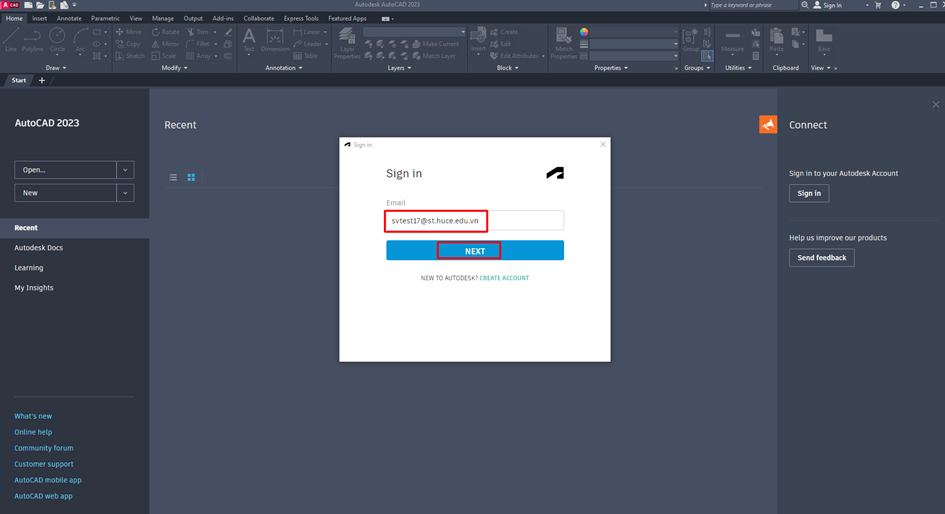Select the Line tool in the Draw panel
Screen dimensions: 945x514
pyautogui.click(x=11, y=40)
